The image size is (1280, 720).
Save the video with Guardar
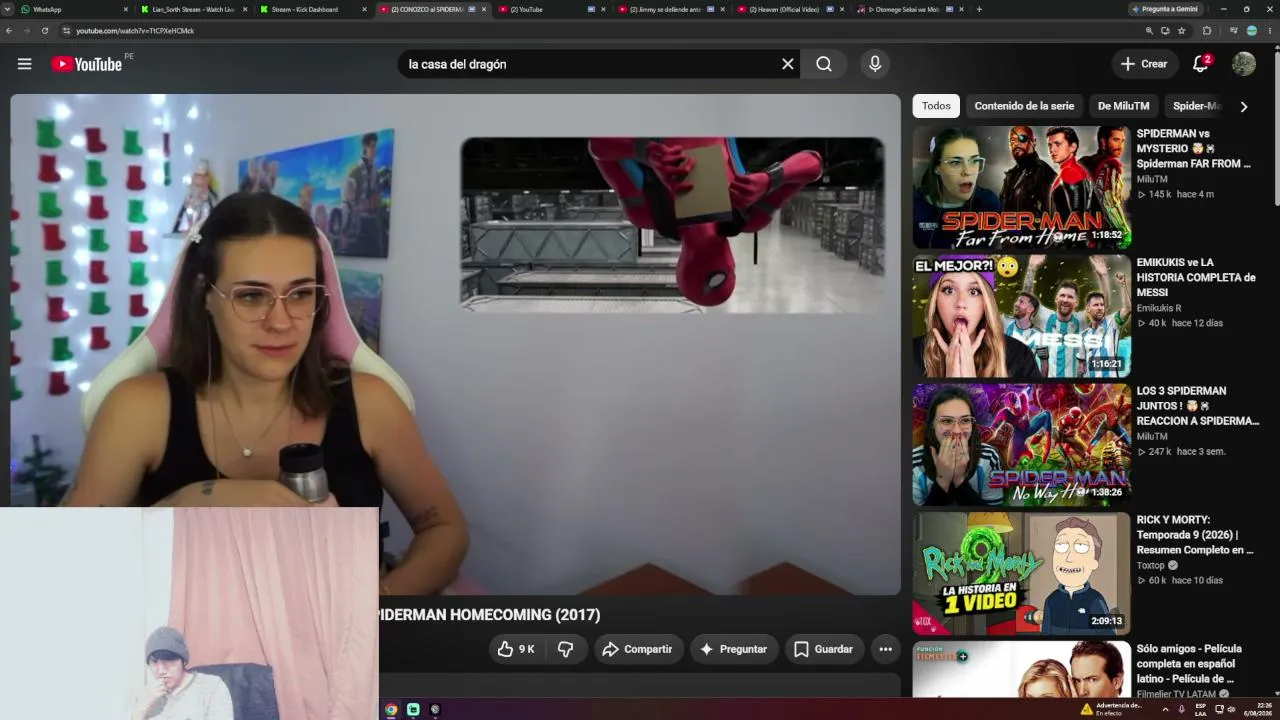pyautogui.click(x=823, y=649)
